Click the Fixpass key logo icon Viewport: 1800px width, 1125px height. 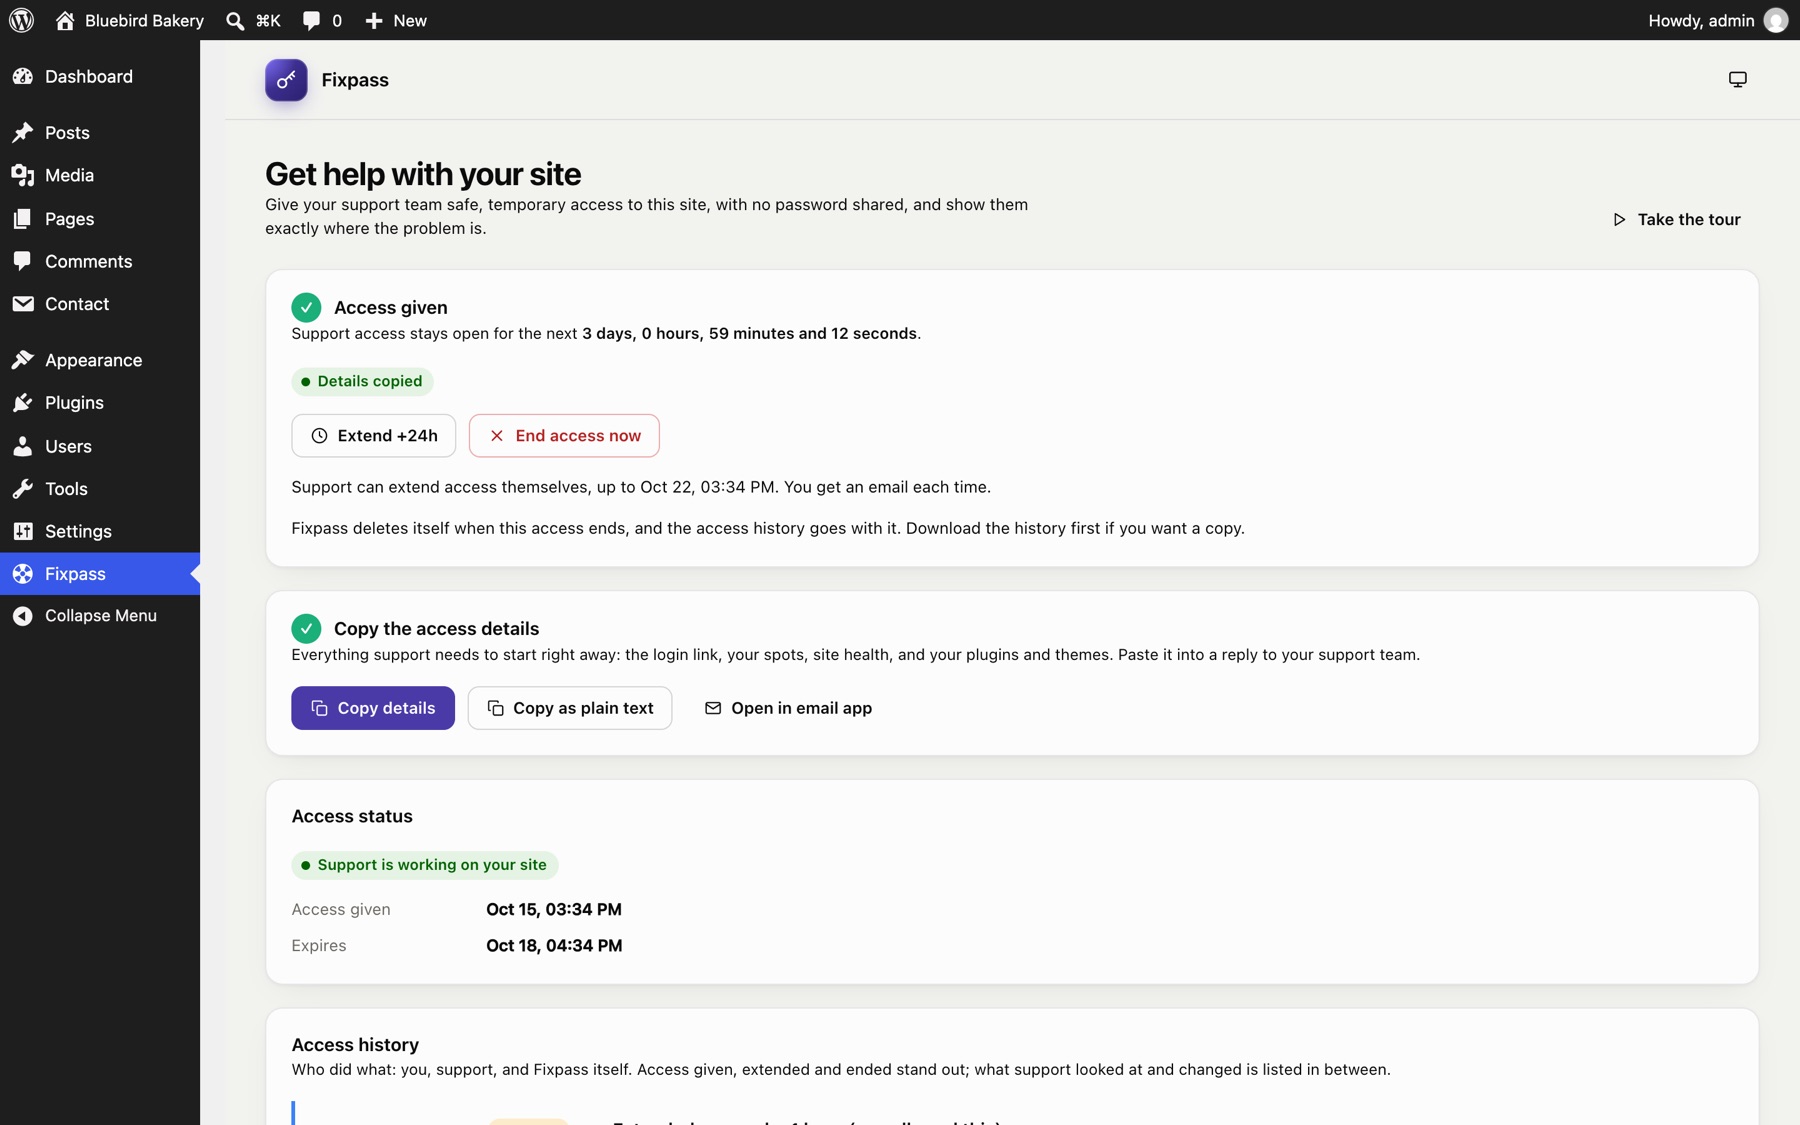click(x=286, y=80)
